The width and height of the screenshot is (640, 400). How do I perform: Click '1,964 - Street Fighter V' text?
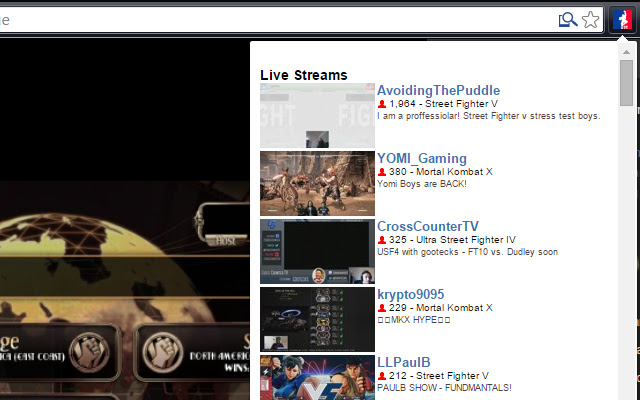click(x=443, y=104)
